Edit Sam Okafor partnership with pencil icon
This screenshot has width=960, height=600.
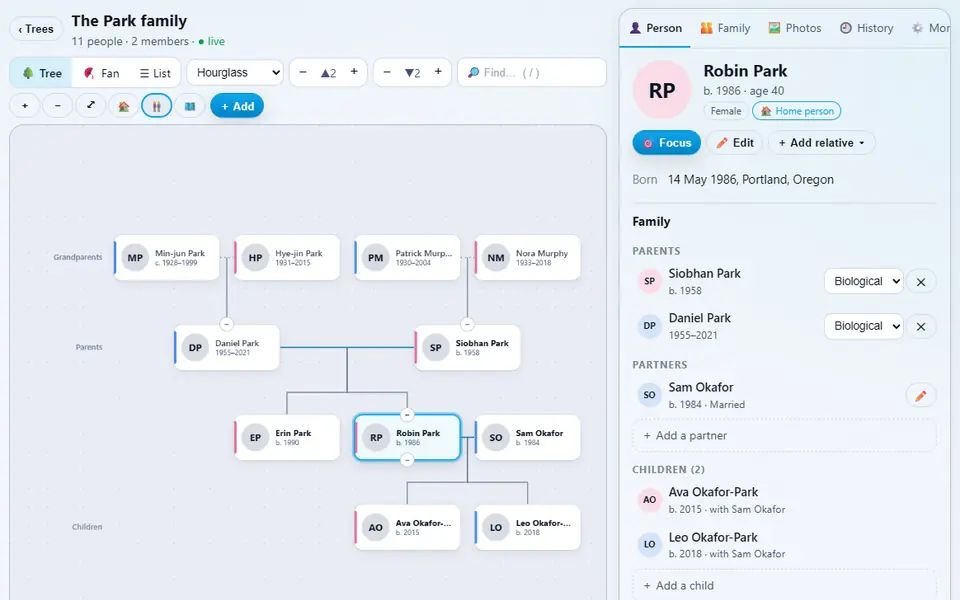[x=921, y=396]
